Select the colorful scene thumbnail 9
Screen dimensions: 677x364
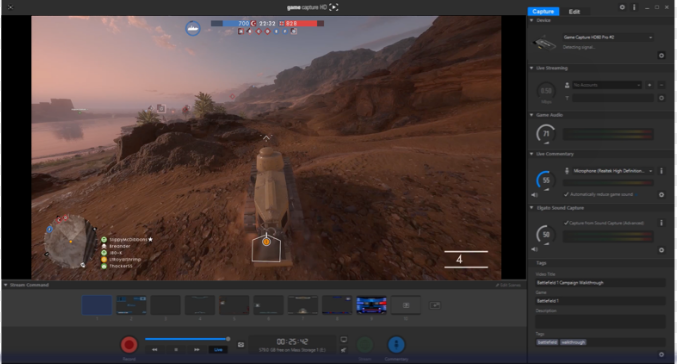tap(371, 305)
